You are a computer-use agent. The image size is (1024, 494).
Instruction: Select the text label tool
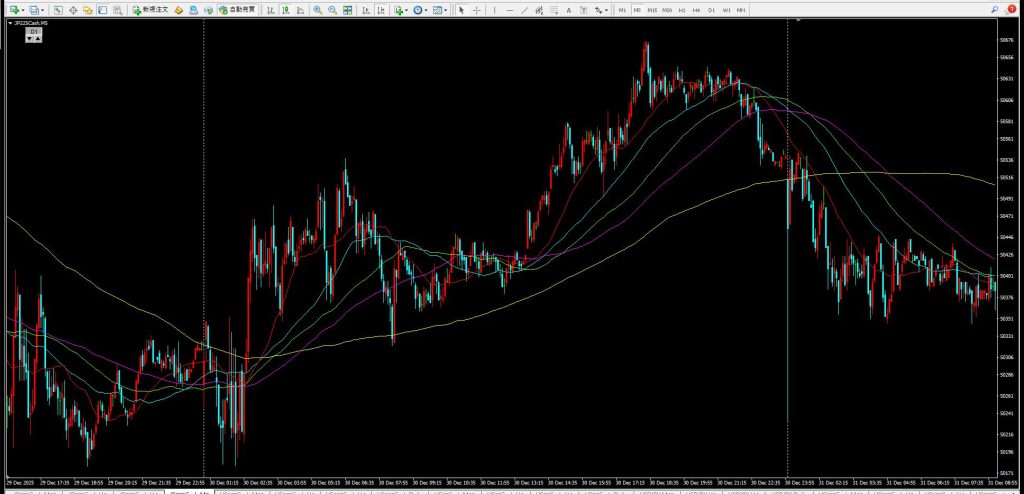coord(570,9)
